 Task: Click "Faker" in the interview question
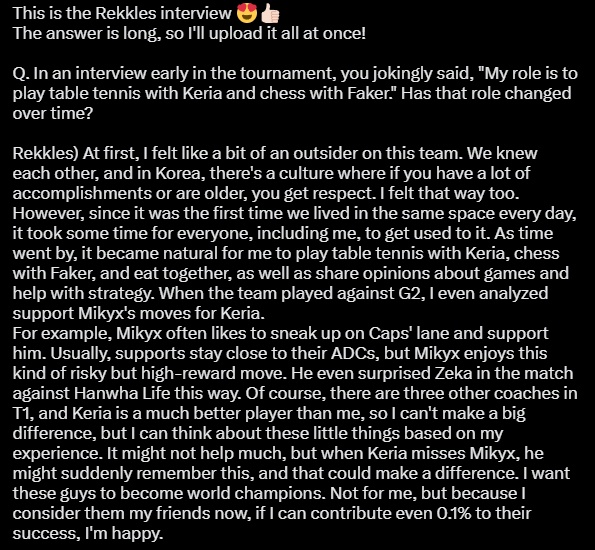(375, 93)
